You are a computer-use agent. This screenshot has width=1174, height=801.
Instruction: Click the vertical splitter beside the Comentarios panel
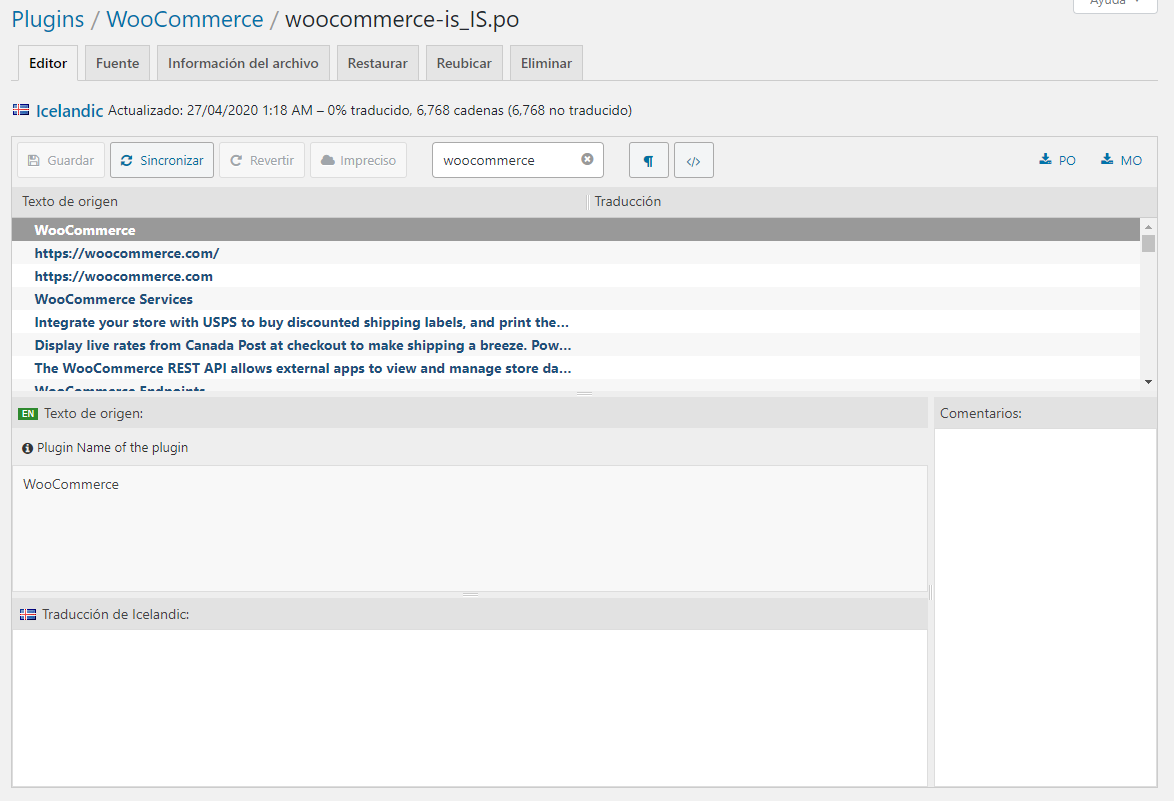(931, 592)
